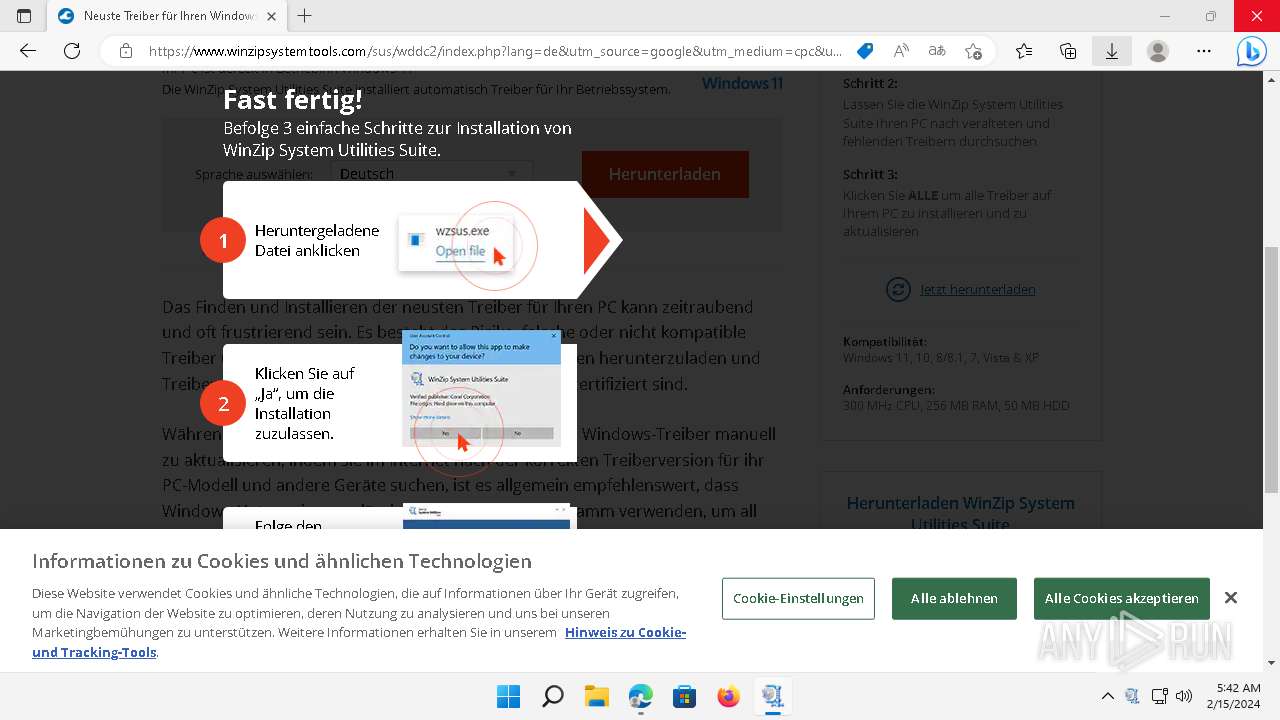Reload the current page
The image size is (1280, 720).
pyautogui.click(x=72, y=51)
